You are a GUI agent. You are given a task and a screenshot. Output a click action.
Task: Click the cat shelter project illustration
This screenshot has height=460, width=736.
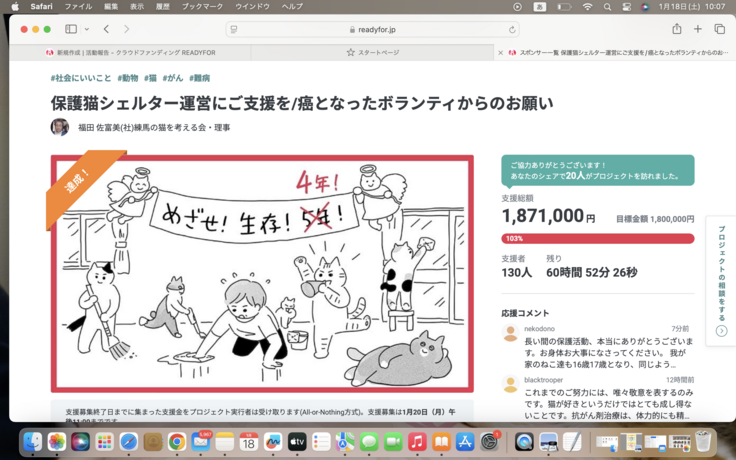pos(262,273)
